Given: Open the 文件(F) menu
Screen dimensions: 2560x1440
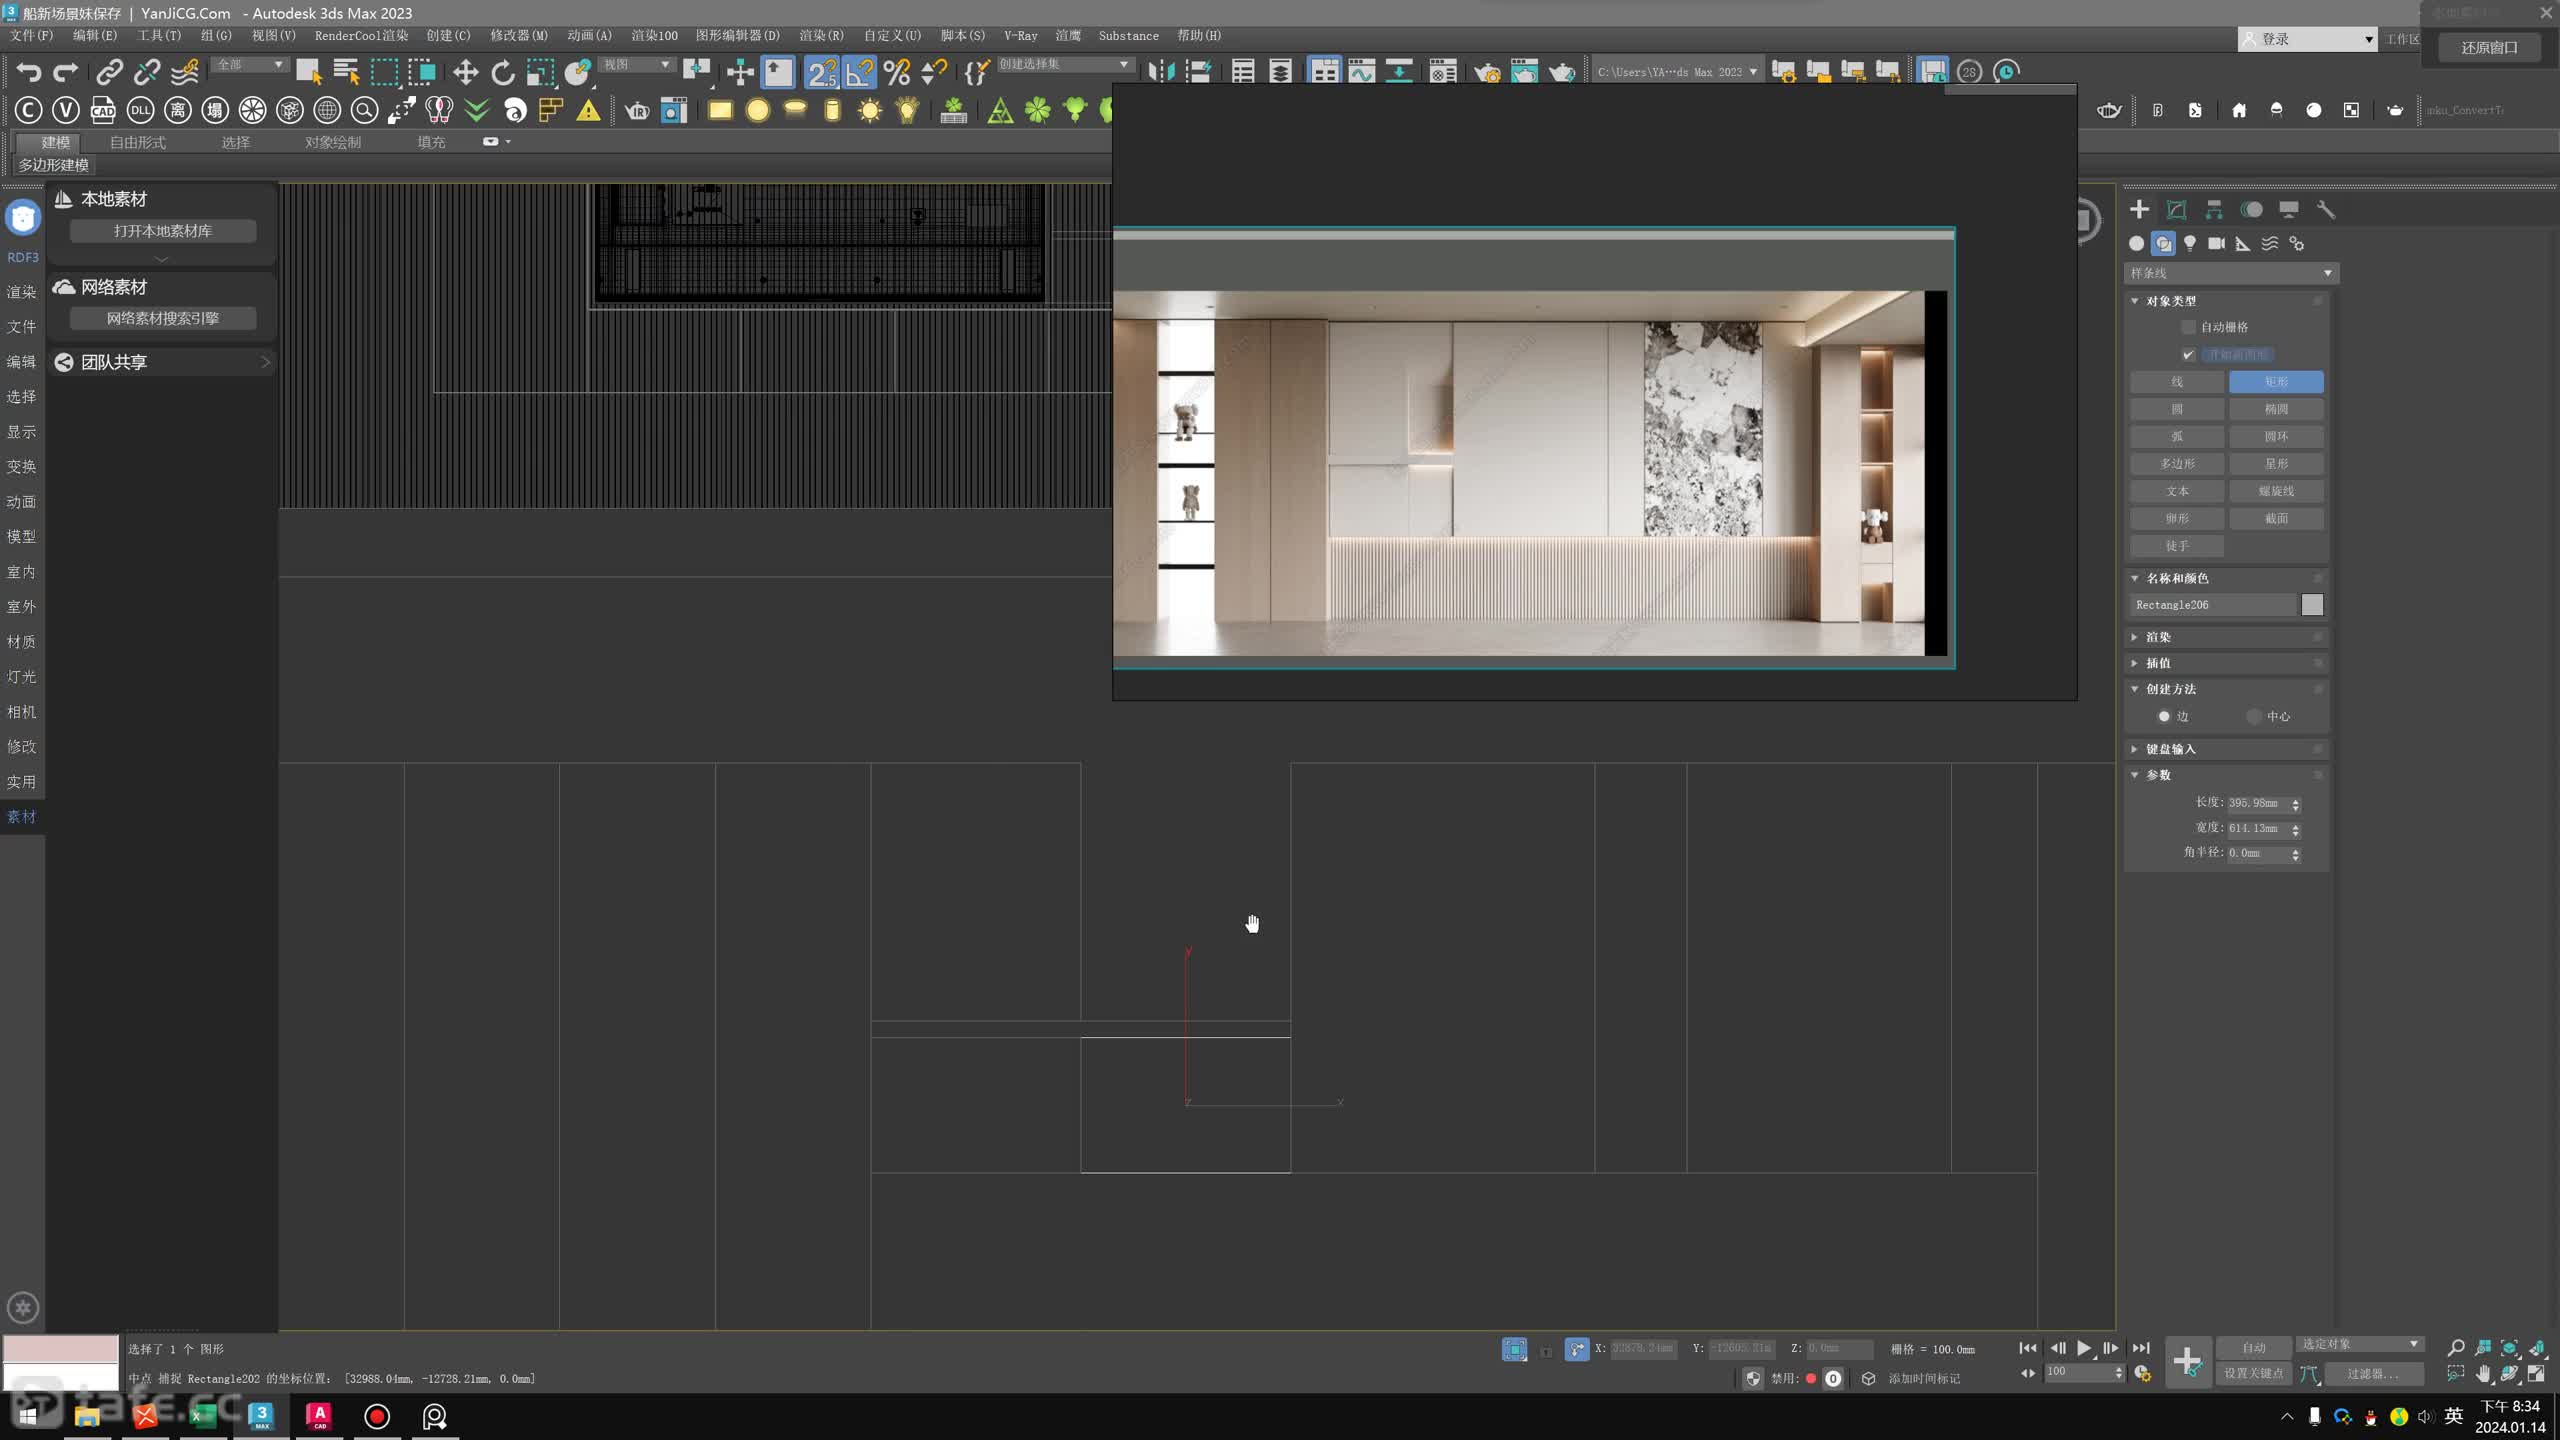Looking at the screenshot, I should [x=32, y=35].
